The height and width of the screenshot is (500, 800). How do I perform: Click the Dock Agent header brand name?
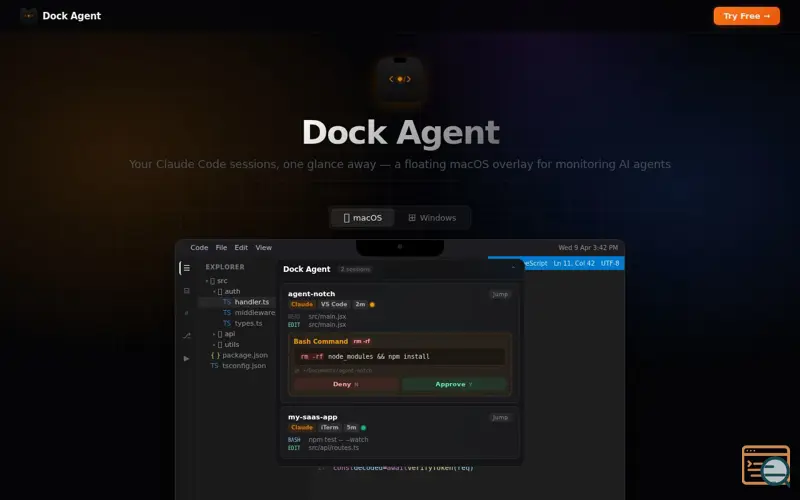pos(71,16)
